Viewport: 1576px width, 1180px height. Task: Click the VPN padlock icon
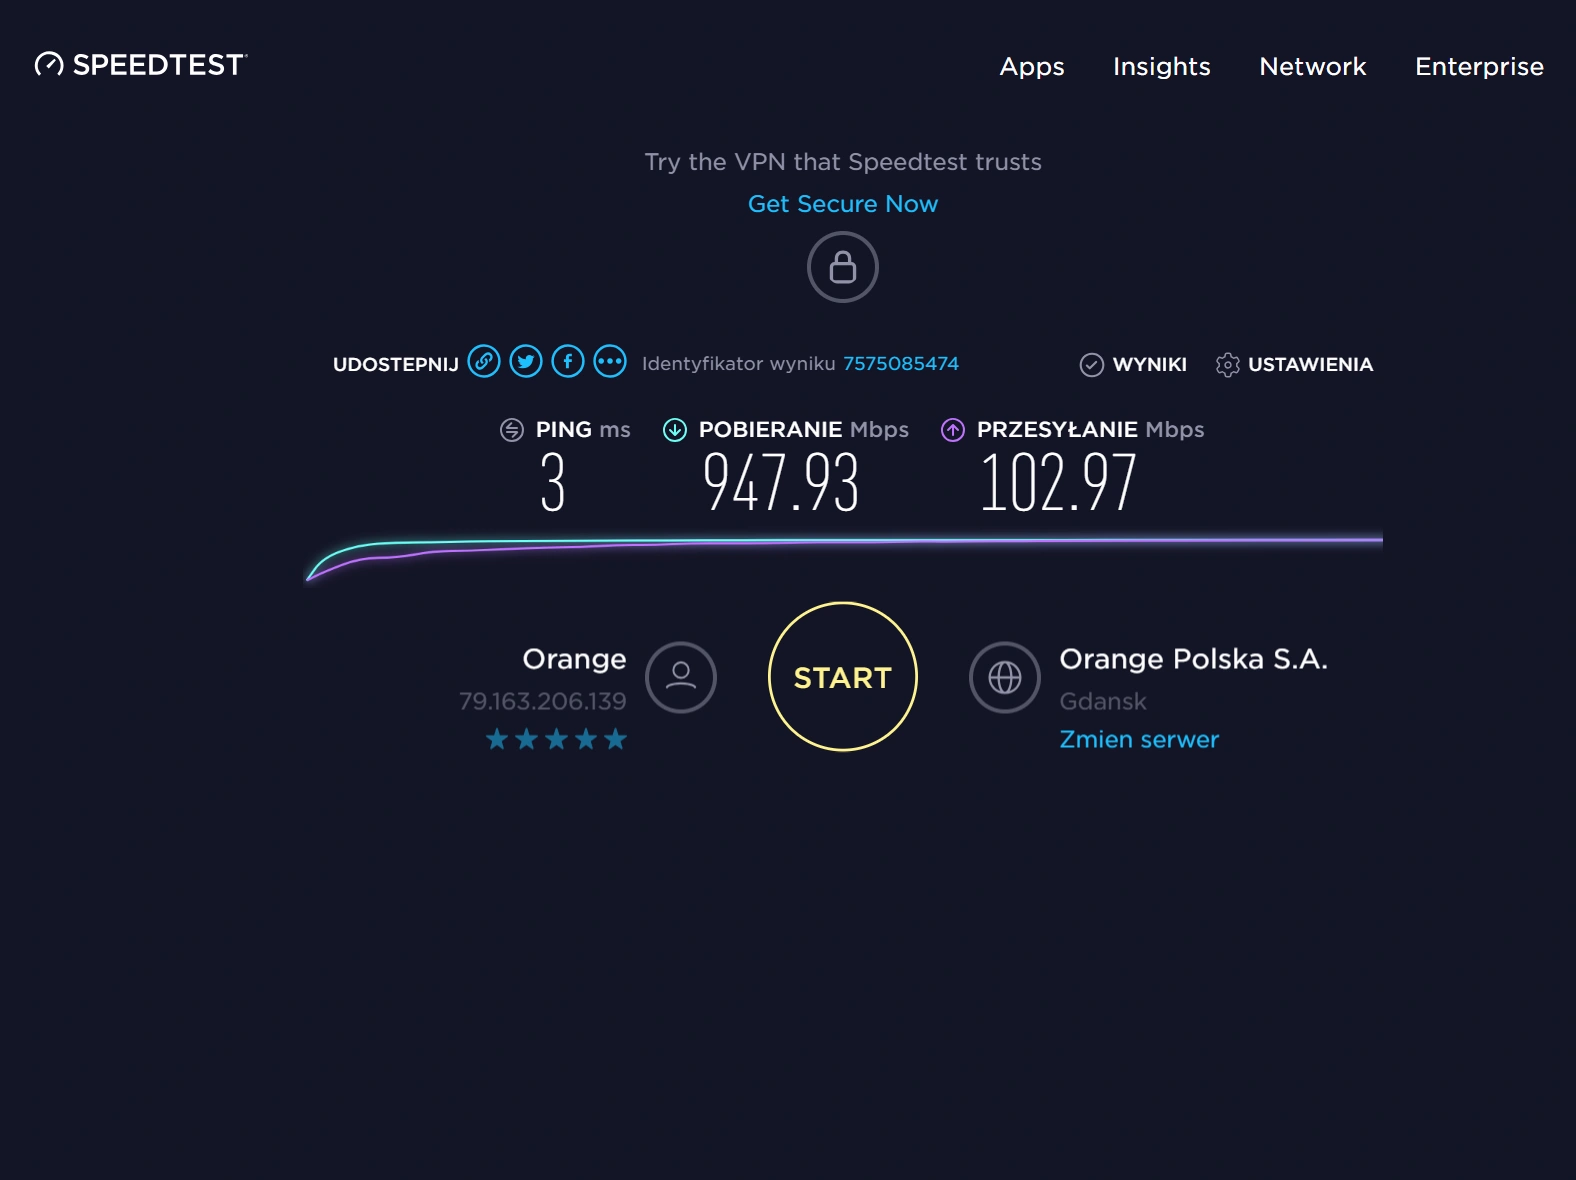point(843,267)
